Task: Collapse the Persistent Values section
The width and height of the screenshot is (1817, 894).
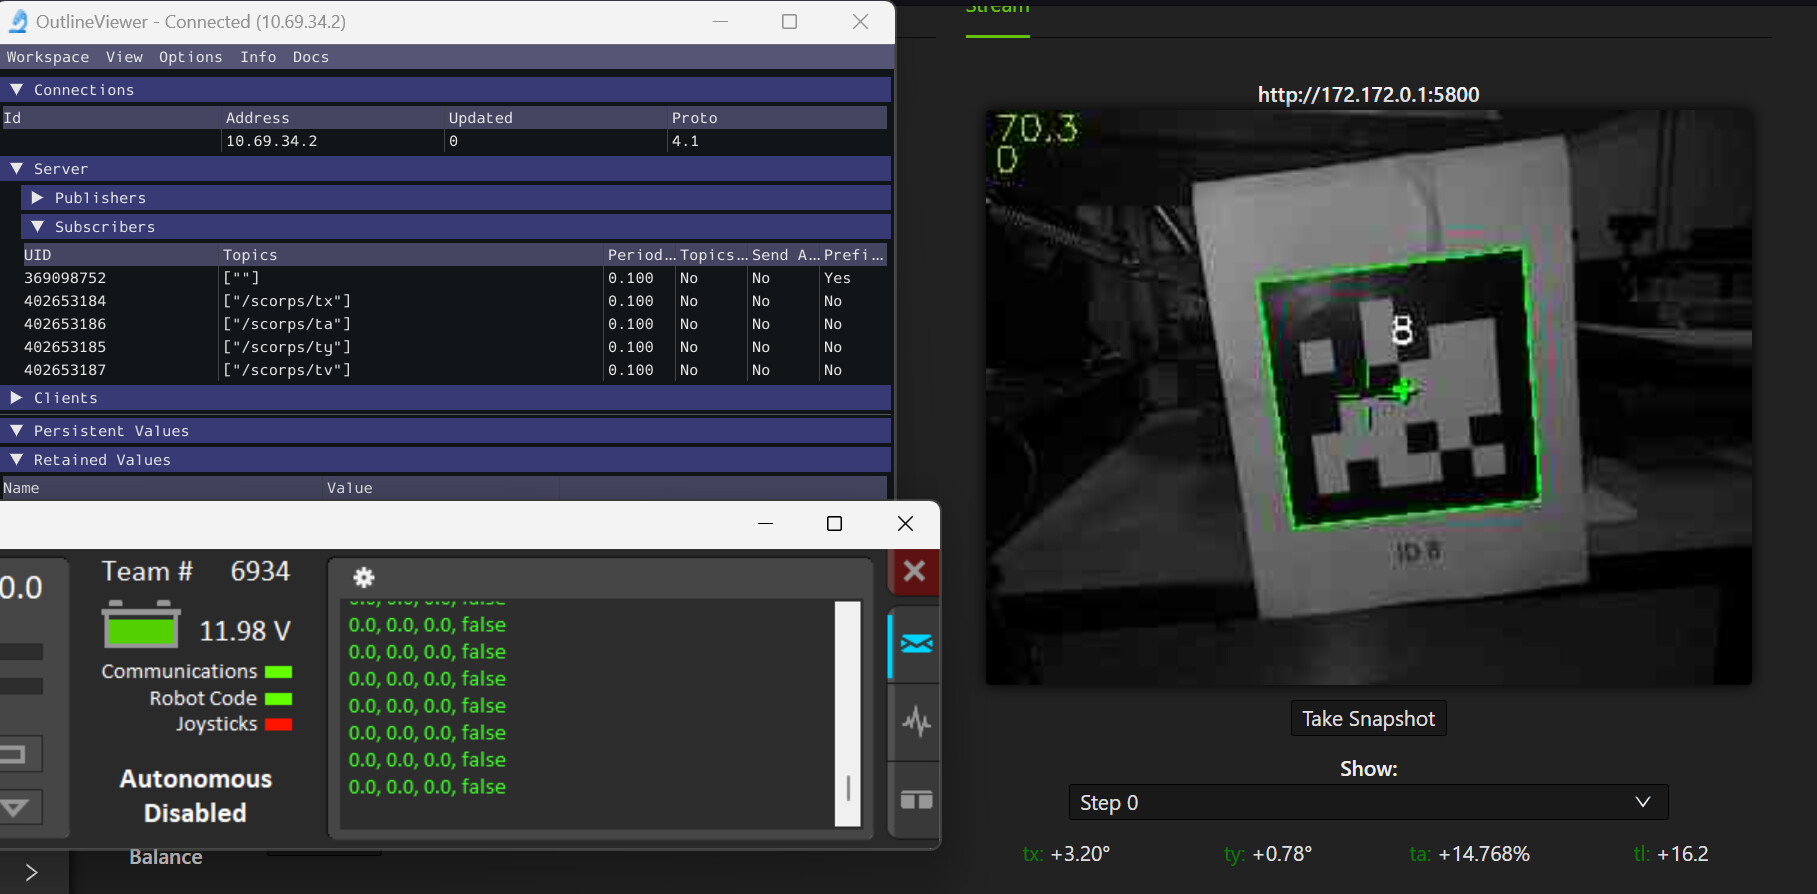Action: [x=16, y=431]
